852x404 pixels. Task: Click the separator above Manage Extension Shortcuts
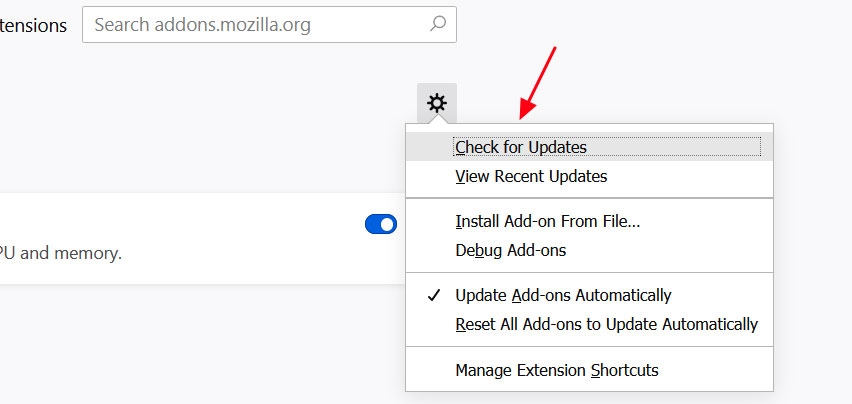pyautogui.click(x=589, y=346)
